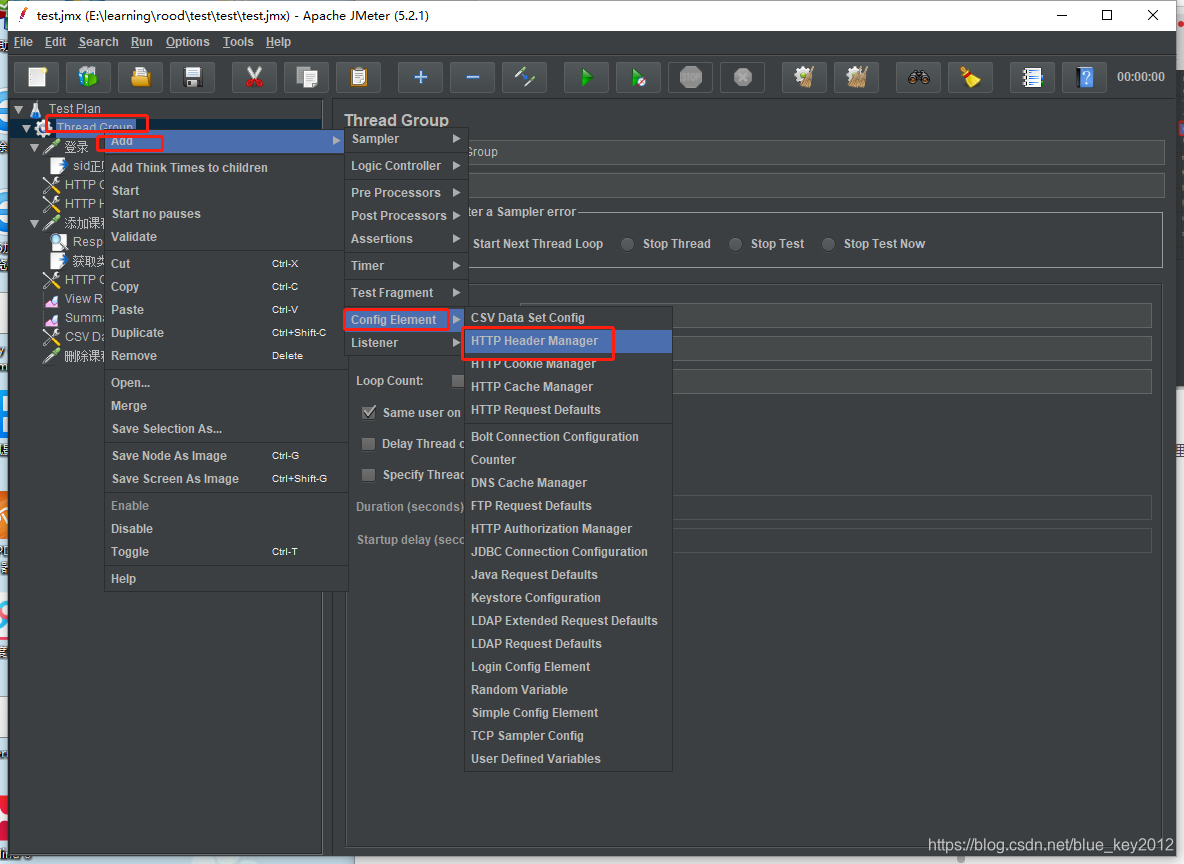Screen dimensions: 1184x864
Task: Open Help with question mark icon
Action: pos(1084,77)
